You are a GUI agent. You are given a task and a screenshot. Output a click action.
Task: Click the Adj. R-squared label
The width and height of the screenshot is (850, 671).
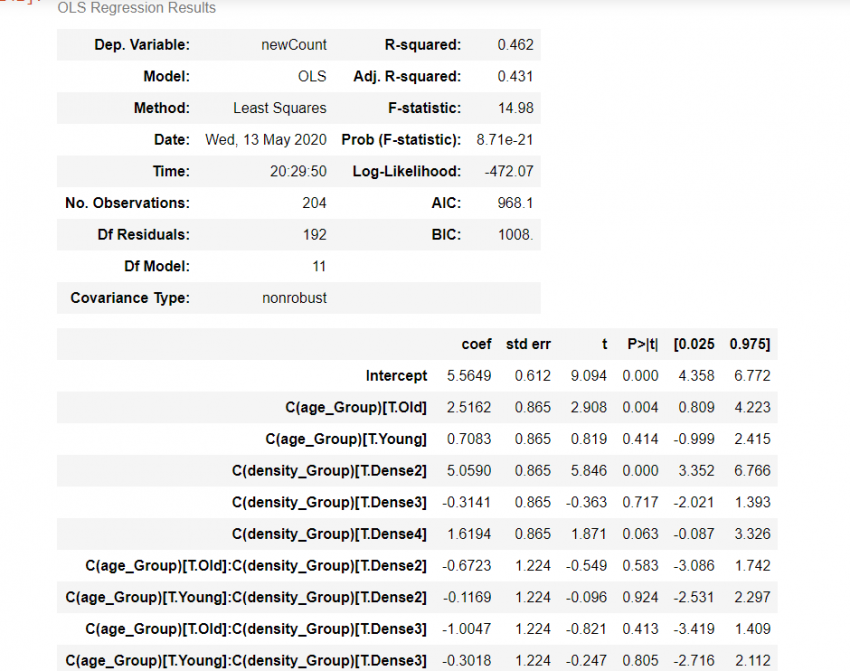click(407, 76)
